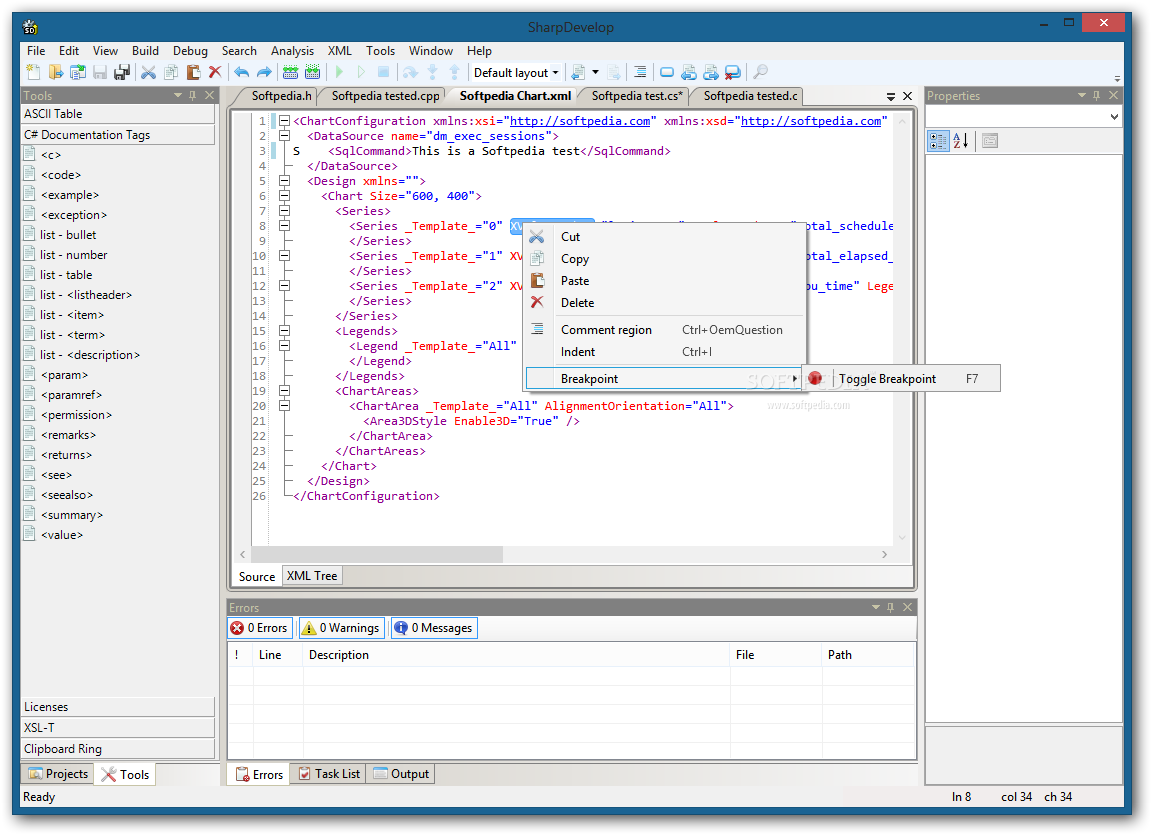Click the Save All toolbar icon
The height and width of the screenshot is (835, 1152).
pyautogui.click(x=122, y=72)
